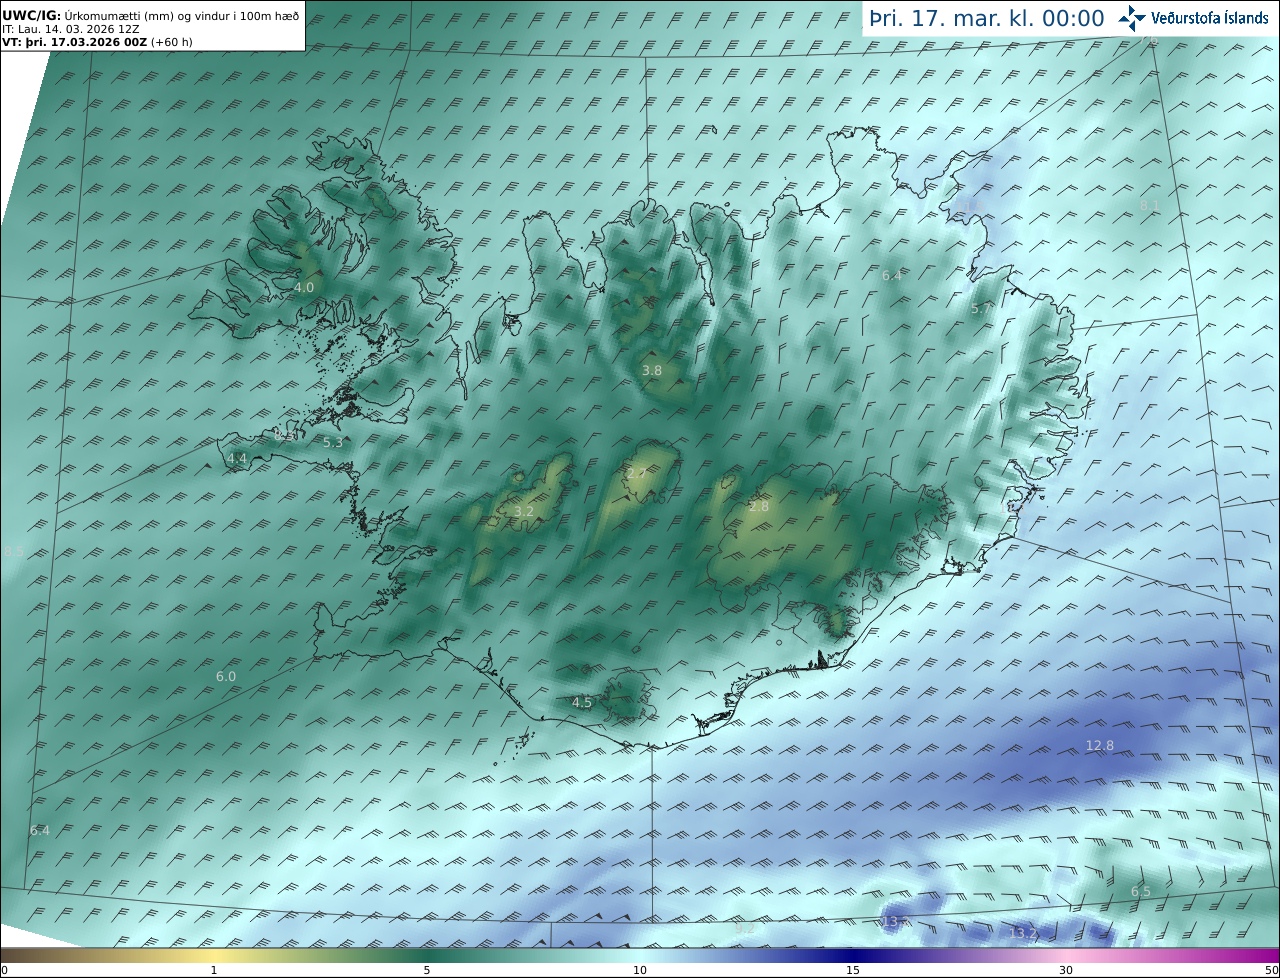Click the 2.8 precipitation value
Viewport: 1280px width, 978px height.
(759, 507)
